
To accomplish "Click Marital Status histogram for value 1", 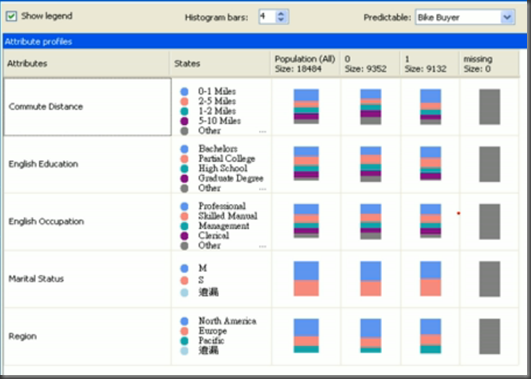I will 430,278.
